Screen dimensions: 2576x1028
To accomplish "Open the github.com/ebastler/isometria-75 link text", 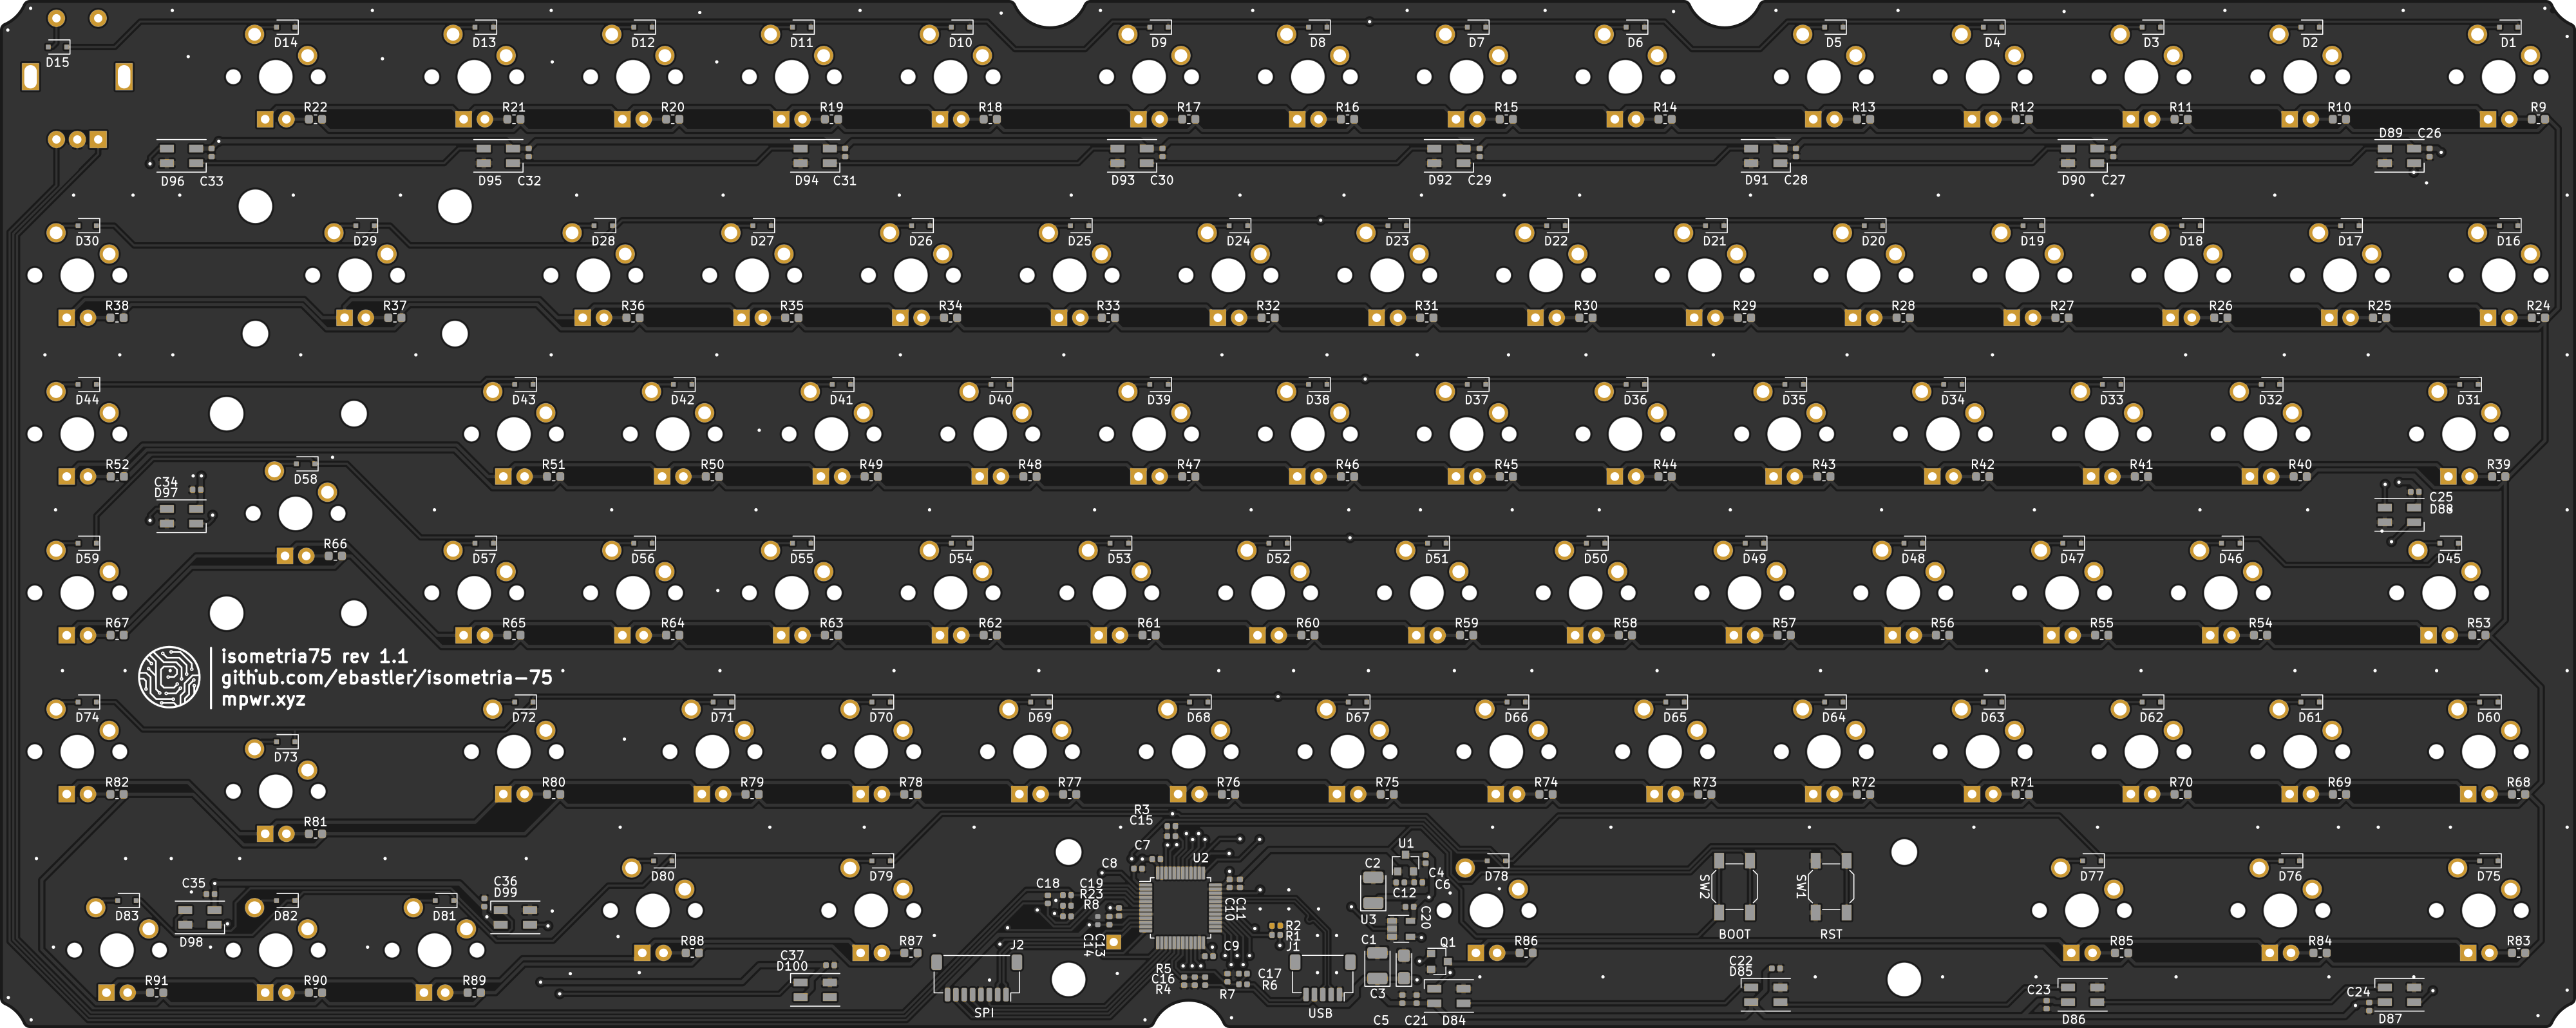I will pyautogui.click(x=386, y=678).
